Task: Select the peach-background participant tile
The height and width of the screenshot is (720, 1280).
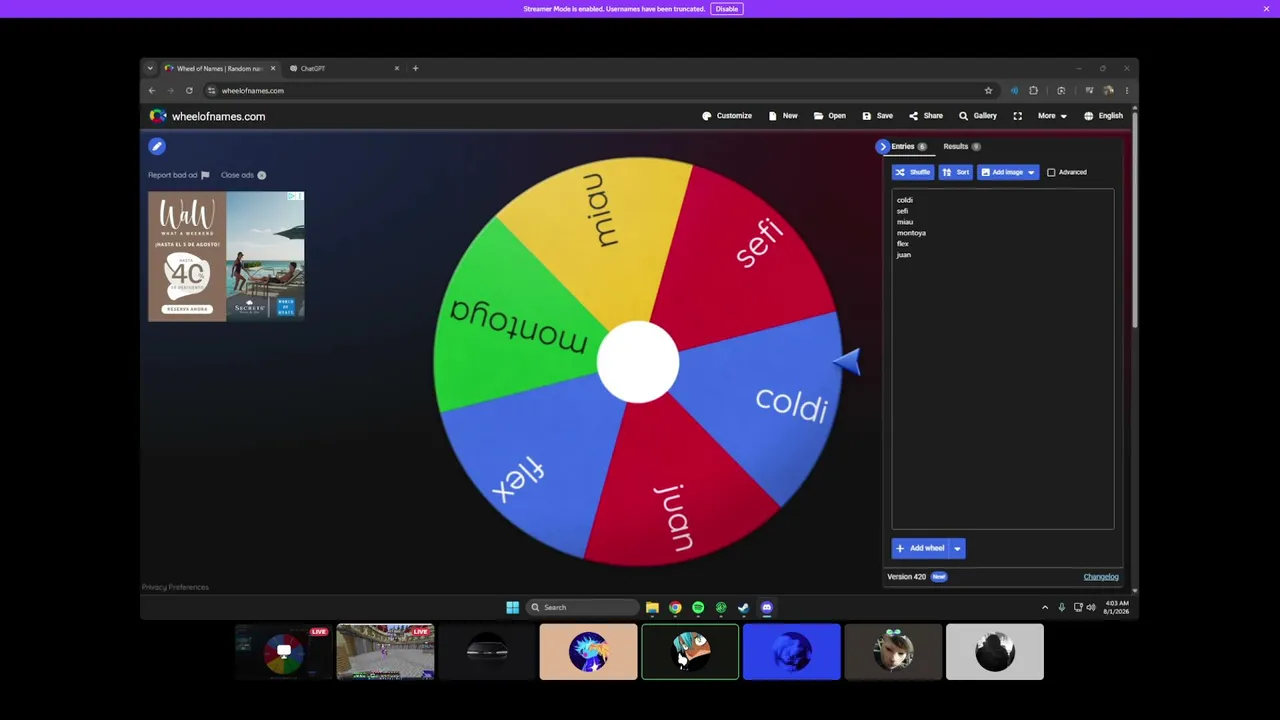Action: [x=588, y=652]
